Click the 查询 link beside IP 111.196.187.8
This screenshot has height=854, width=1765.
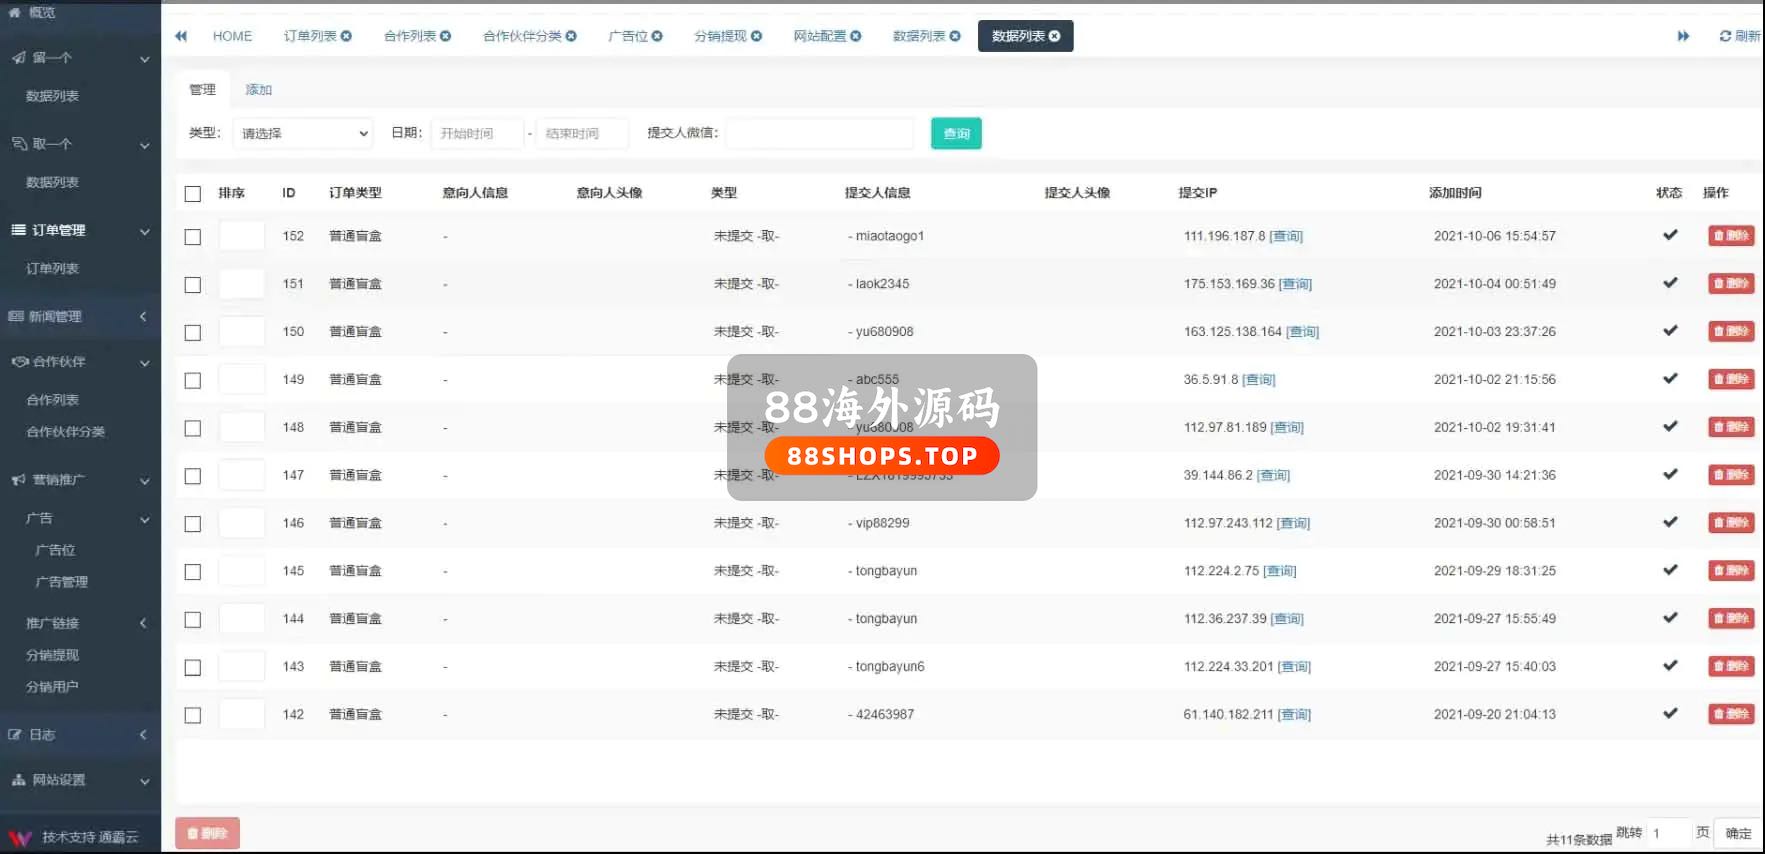(x=1286, y=237)
